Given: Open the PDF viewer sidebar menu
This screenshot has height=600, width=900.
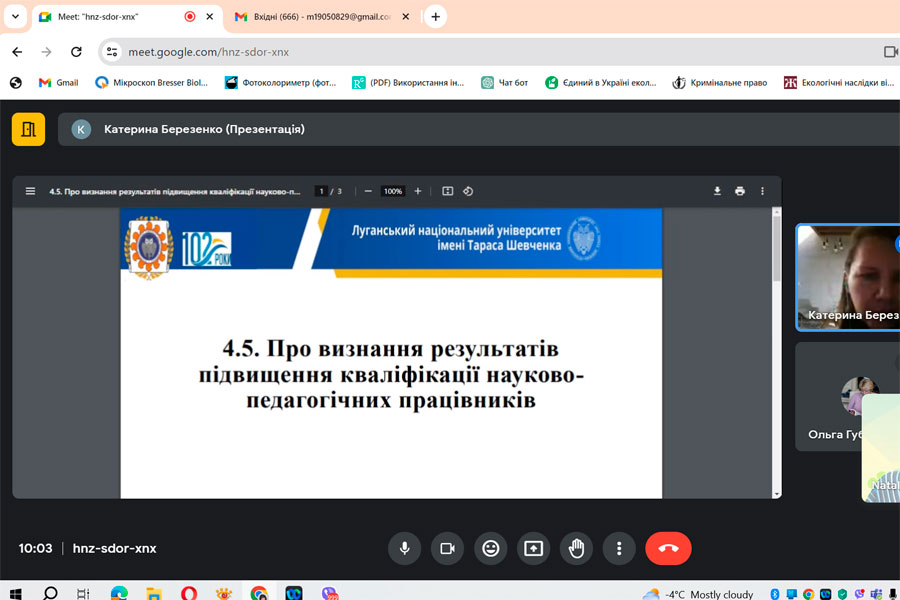Looking at the screenshot, I should point(30,191).
